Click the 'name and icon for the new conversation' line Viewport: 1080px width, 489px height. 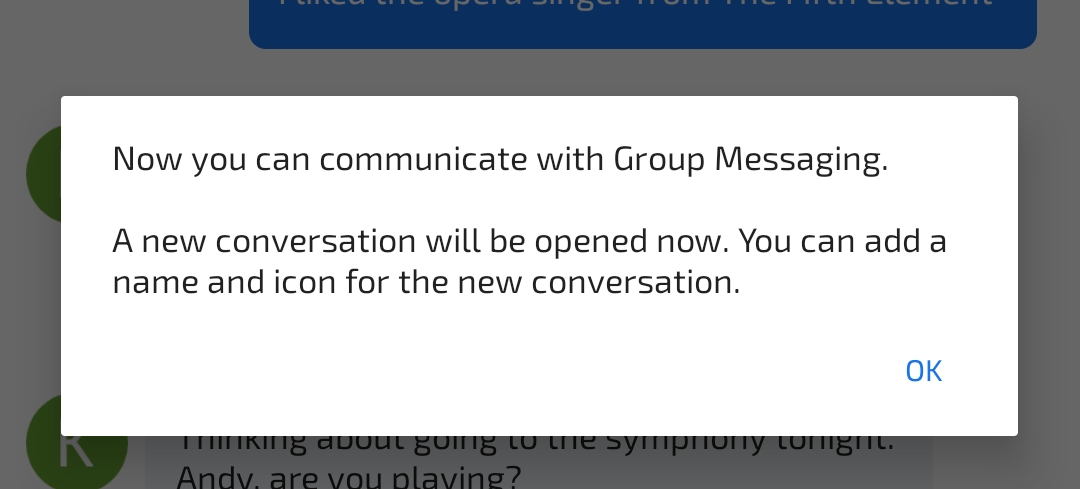coord(426,283)
